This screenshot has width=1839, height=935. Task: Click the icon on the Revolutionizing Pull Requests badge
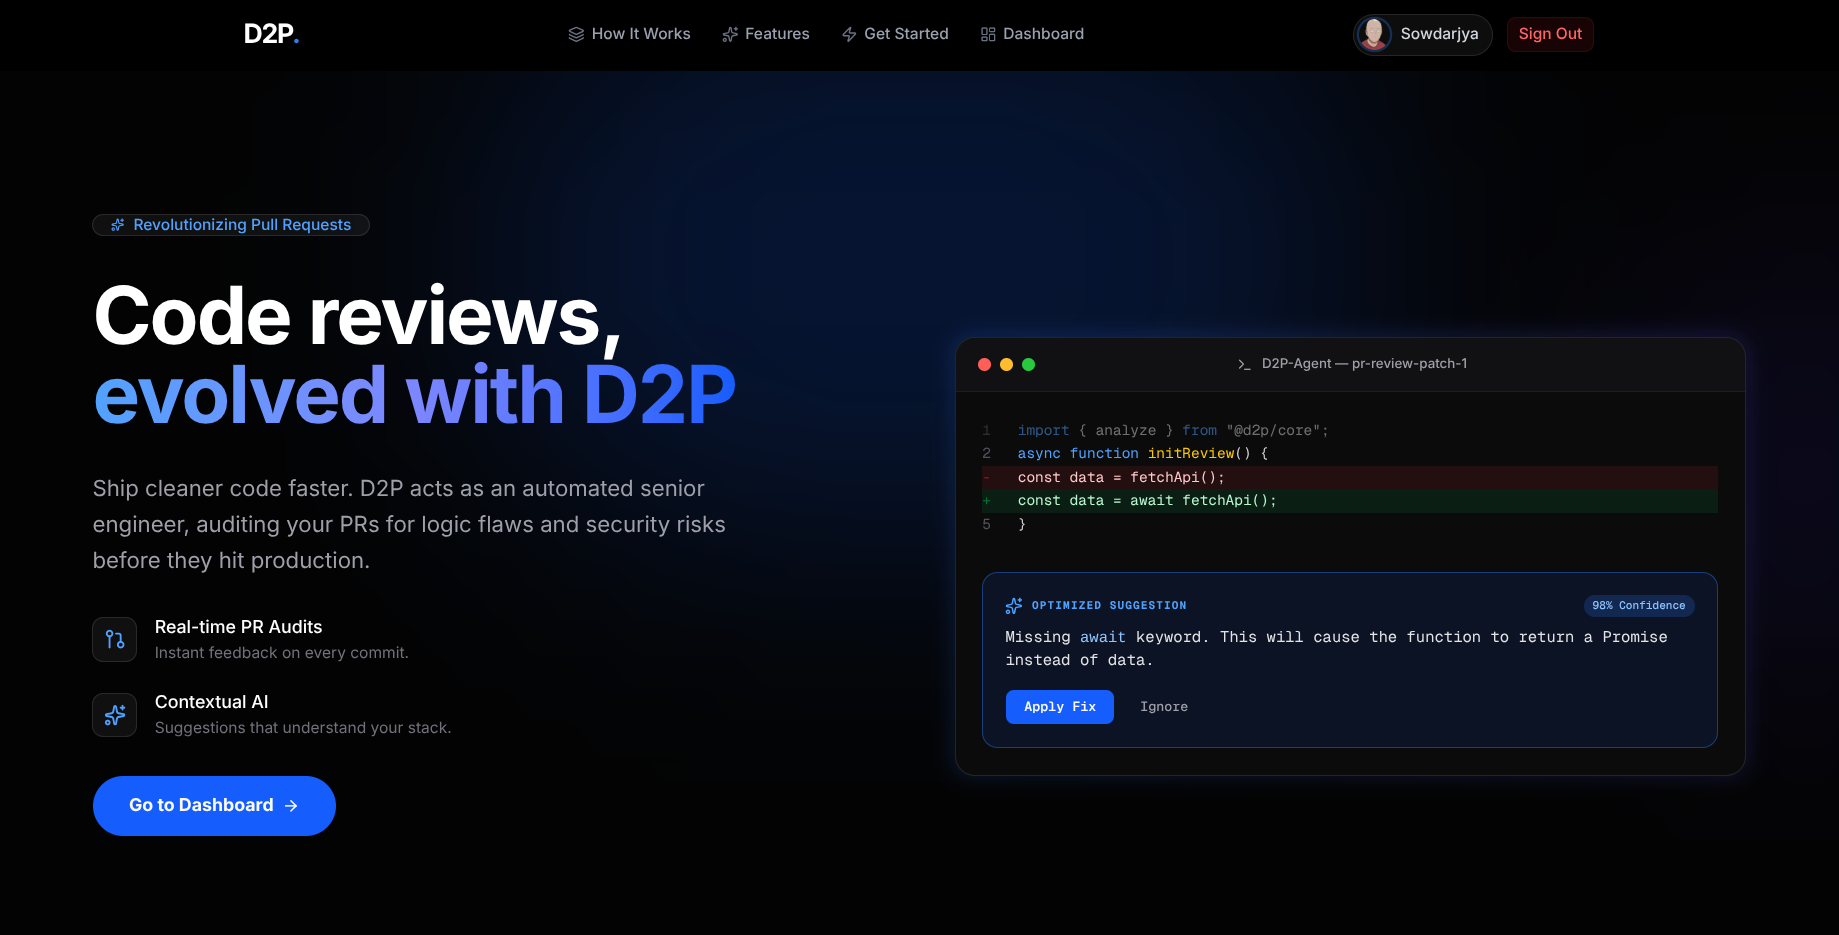(117, 224)
